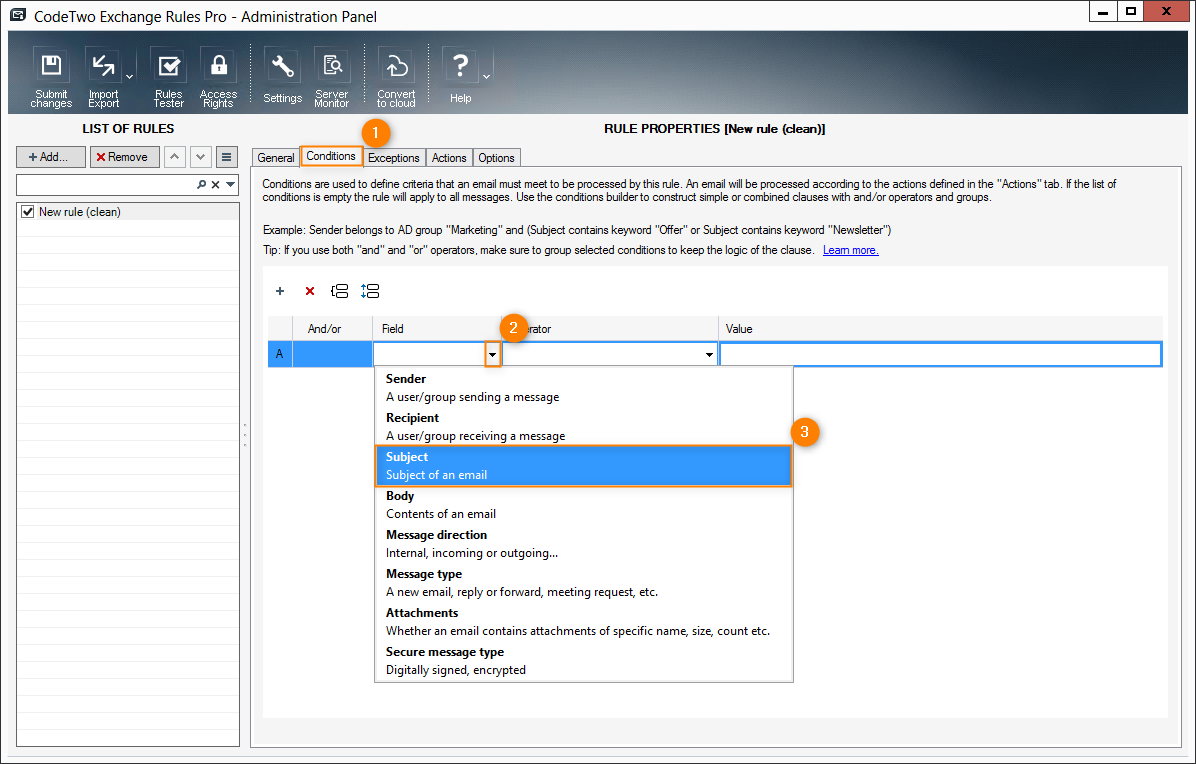Click the ungroup conditions icon
1196x764 pixels.
[x=370, y=291]
